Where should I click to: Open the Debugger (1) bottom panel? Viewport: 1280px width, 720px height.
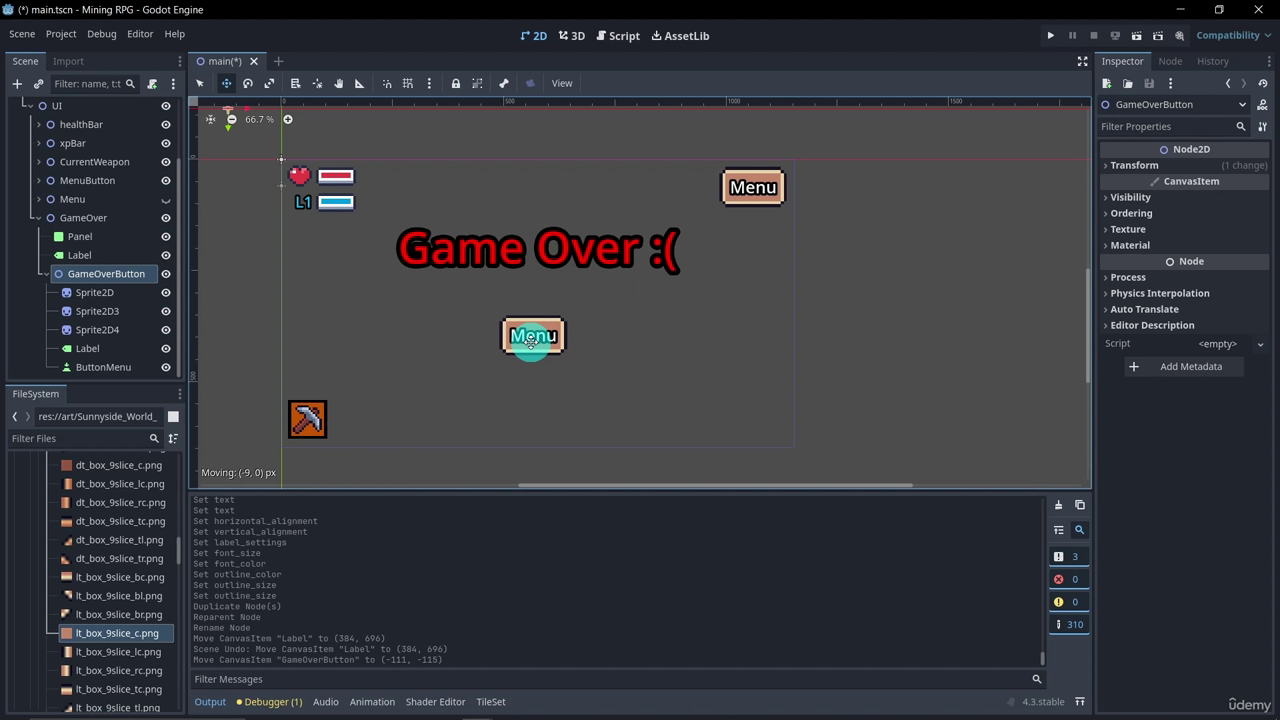pyautogui.click(x=269, y=702)
